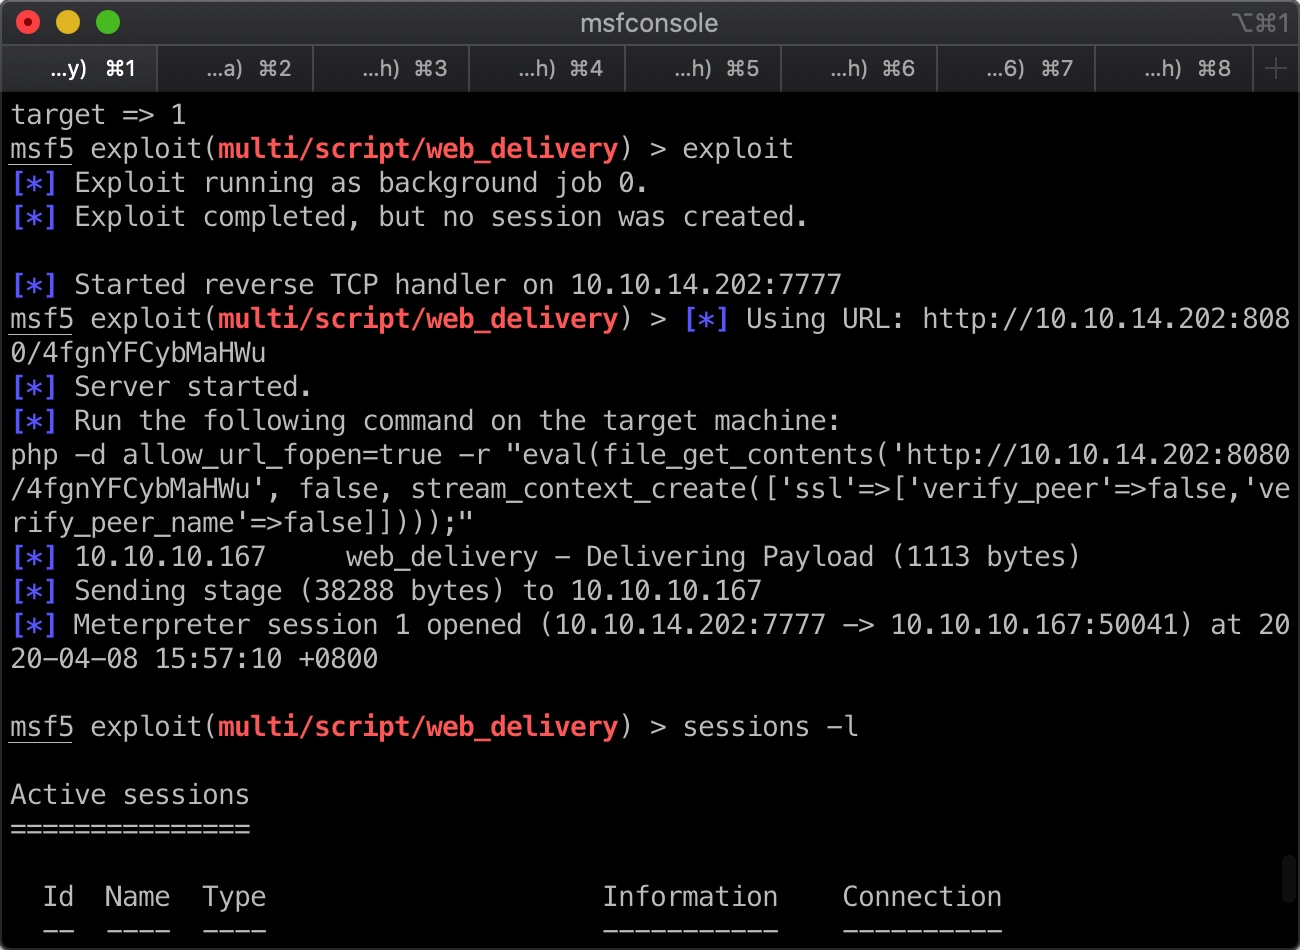The width and height of the screenshot is (1300, 950).
Task: Switch to terminal tab ⌘5
Action: tap(703, 68)
